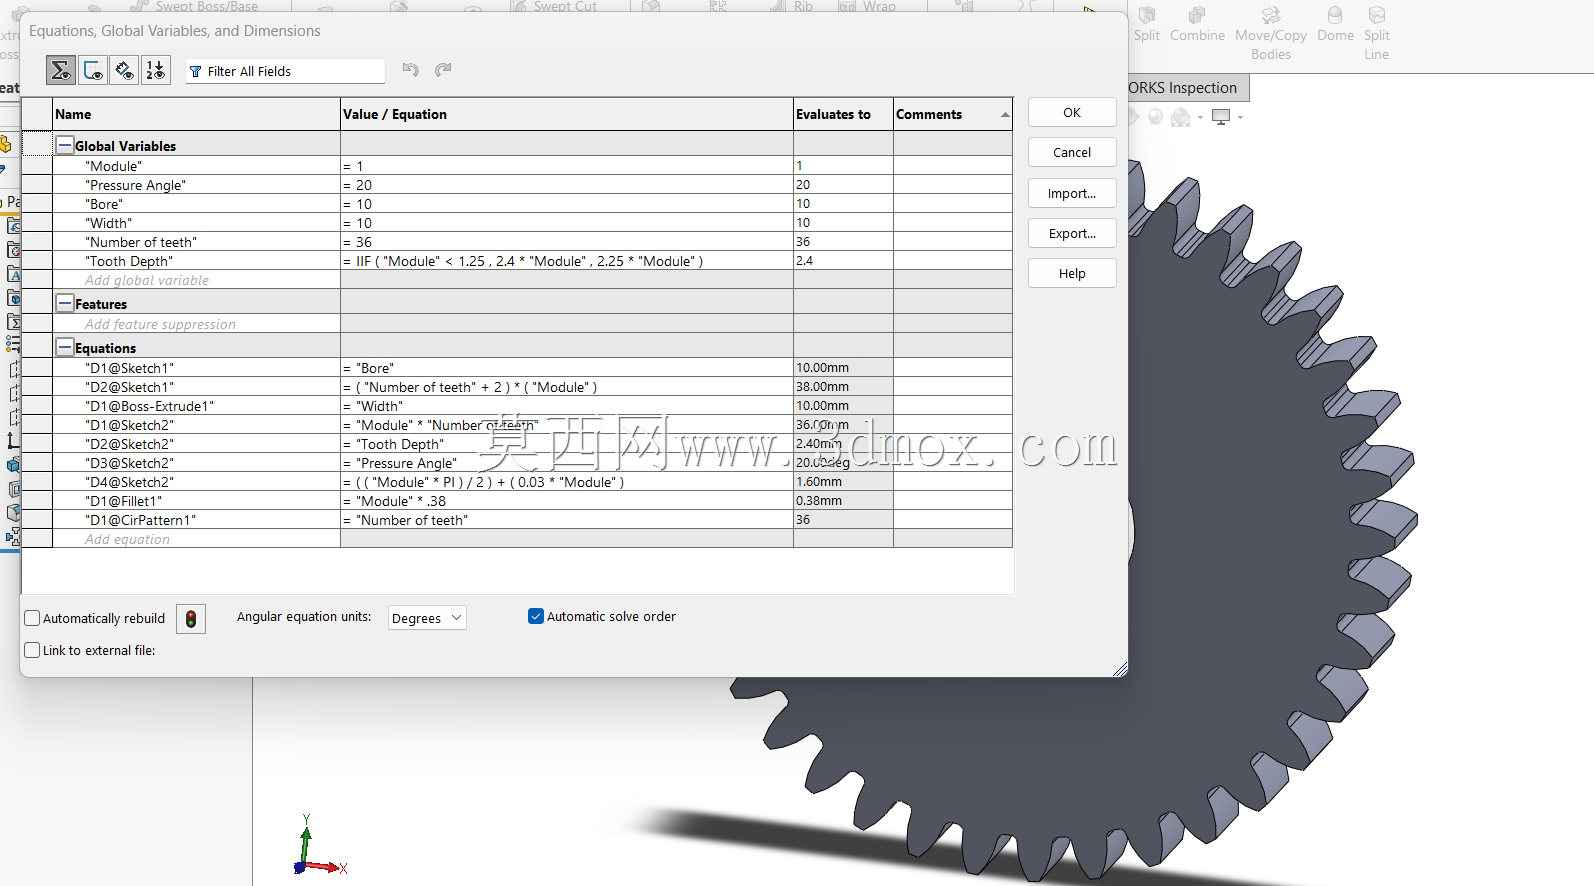Select the Dome tool in ribbon

click(1335, 26)
